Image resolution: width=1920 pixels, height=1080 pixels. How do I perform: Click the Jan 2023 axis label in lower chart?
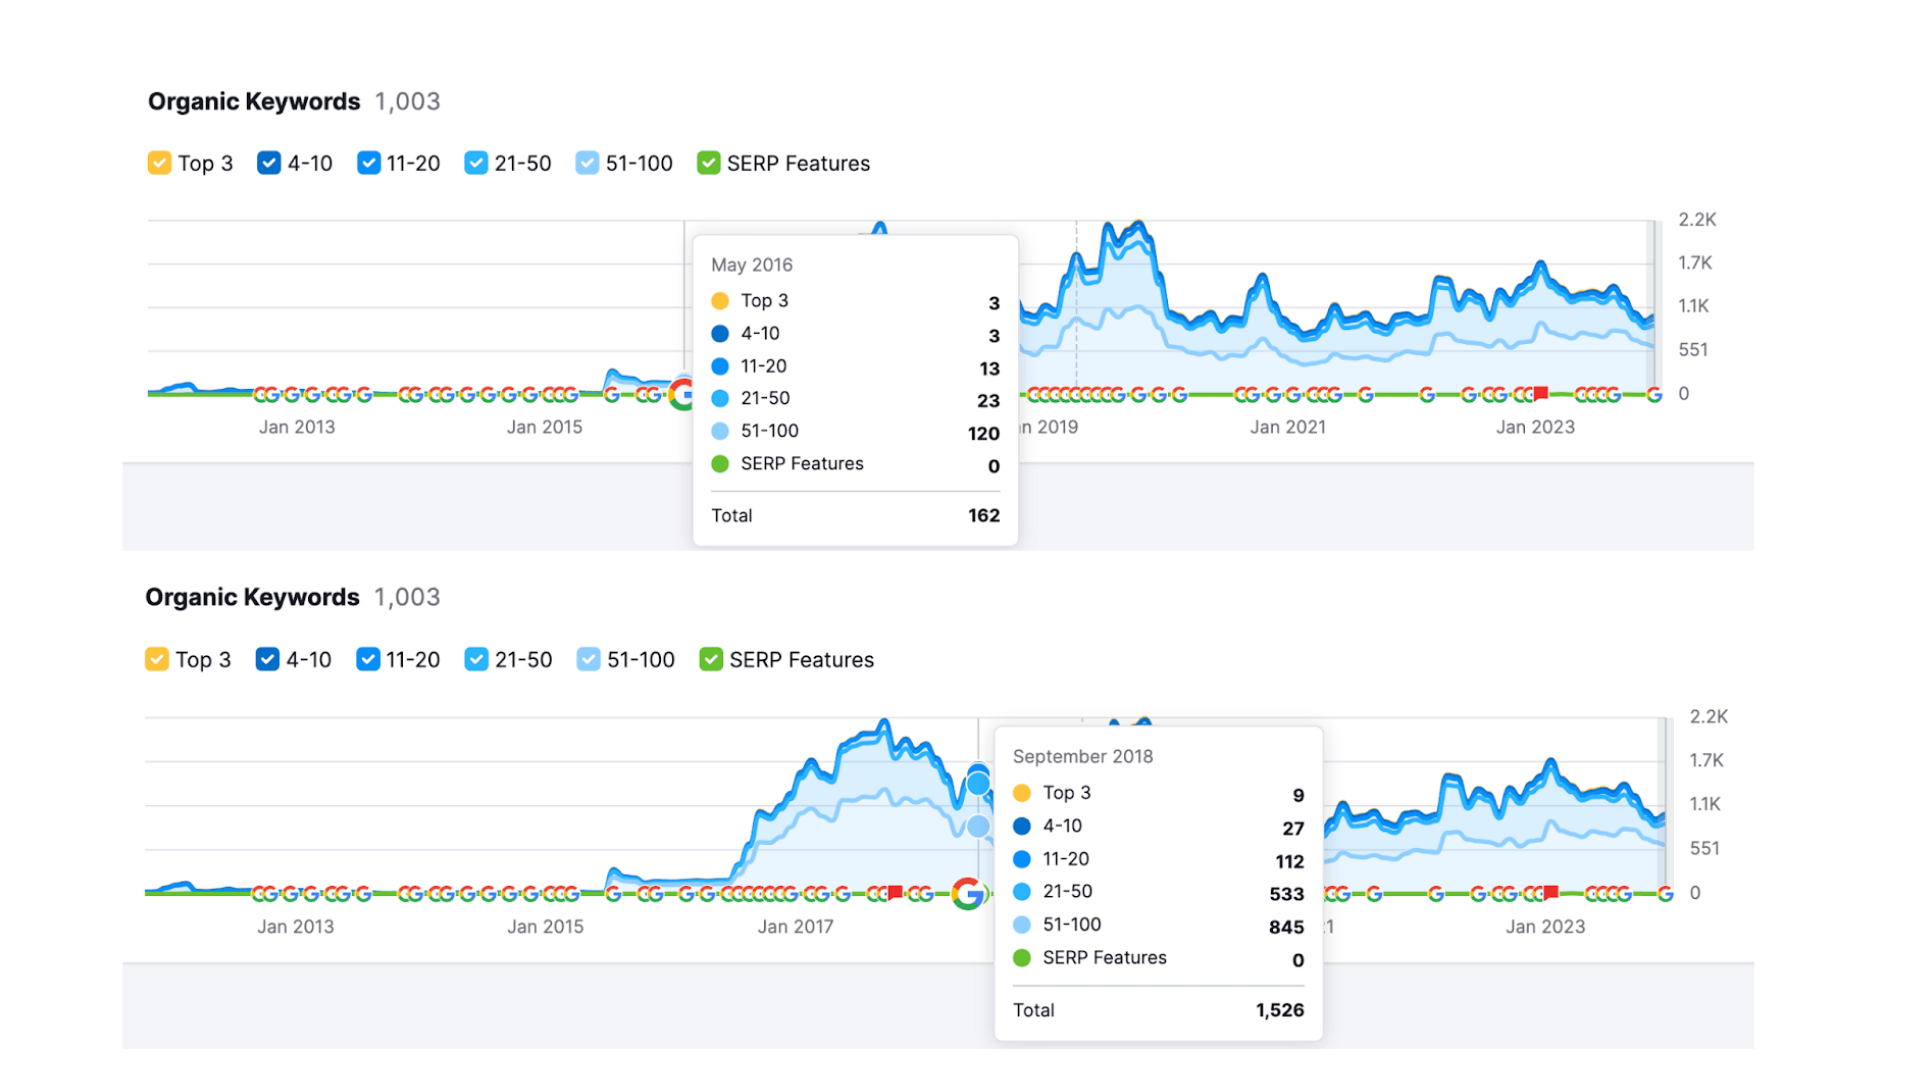click(x=1546, y=927)
